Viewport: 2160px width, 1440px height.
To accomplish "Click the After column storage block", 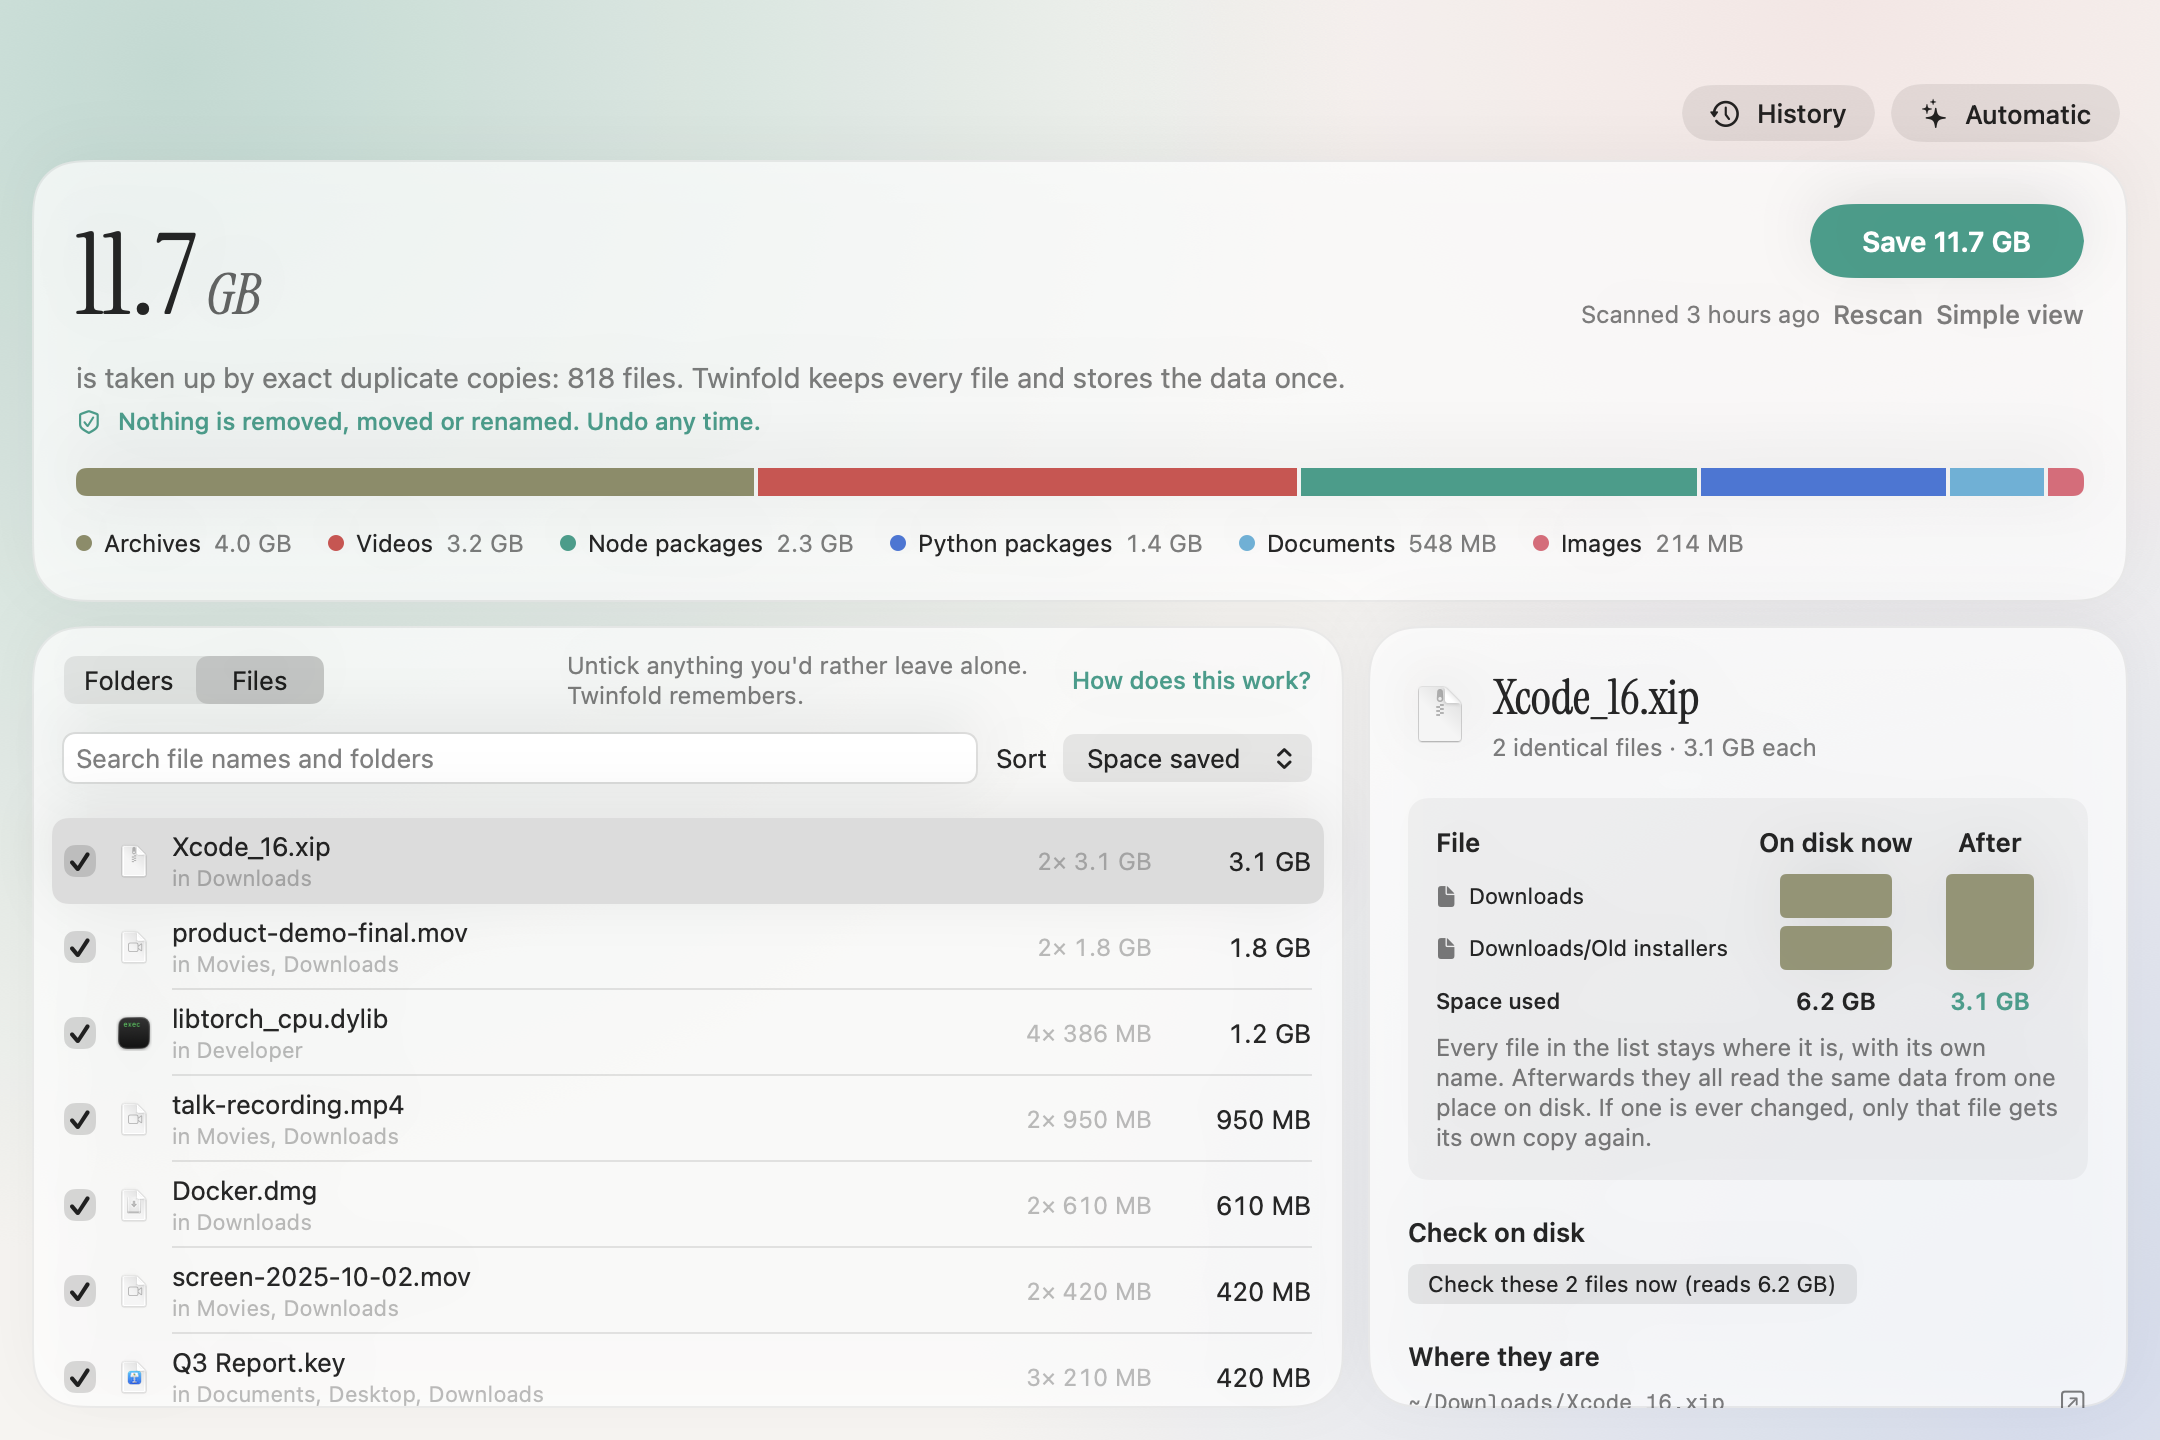I will 1990,922.
